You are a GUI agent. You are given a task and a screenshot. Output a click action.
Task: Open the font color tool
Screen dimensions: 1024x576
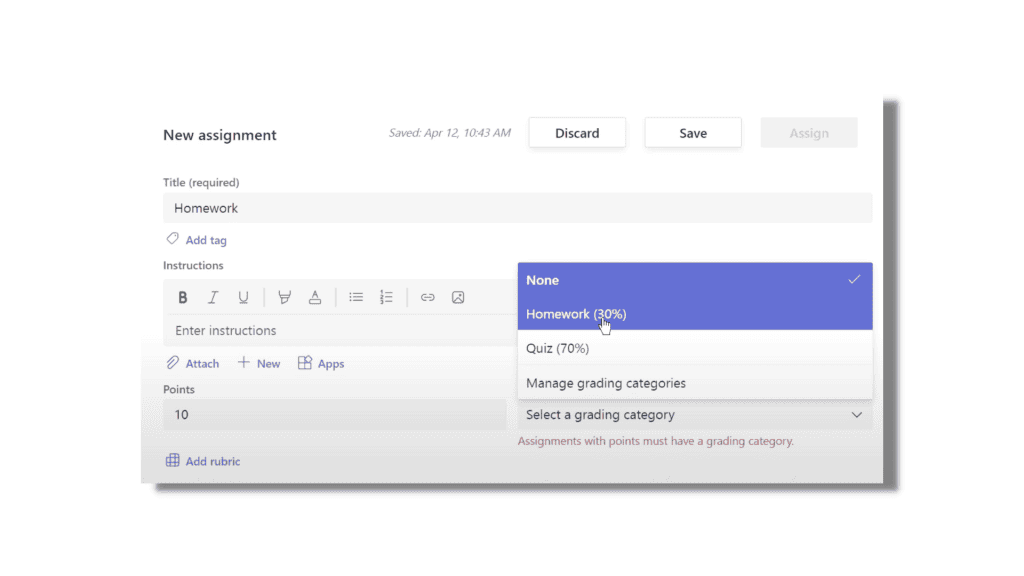click(x=315, y=297)
